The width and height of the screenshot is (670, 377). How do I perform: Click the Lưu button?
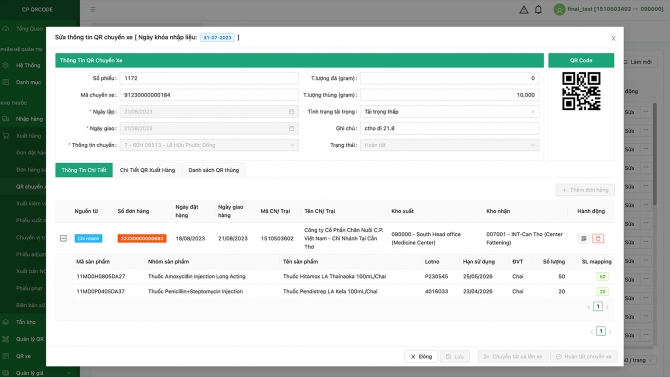[455, 356]
